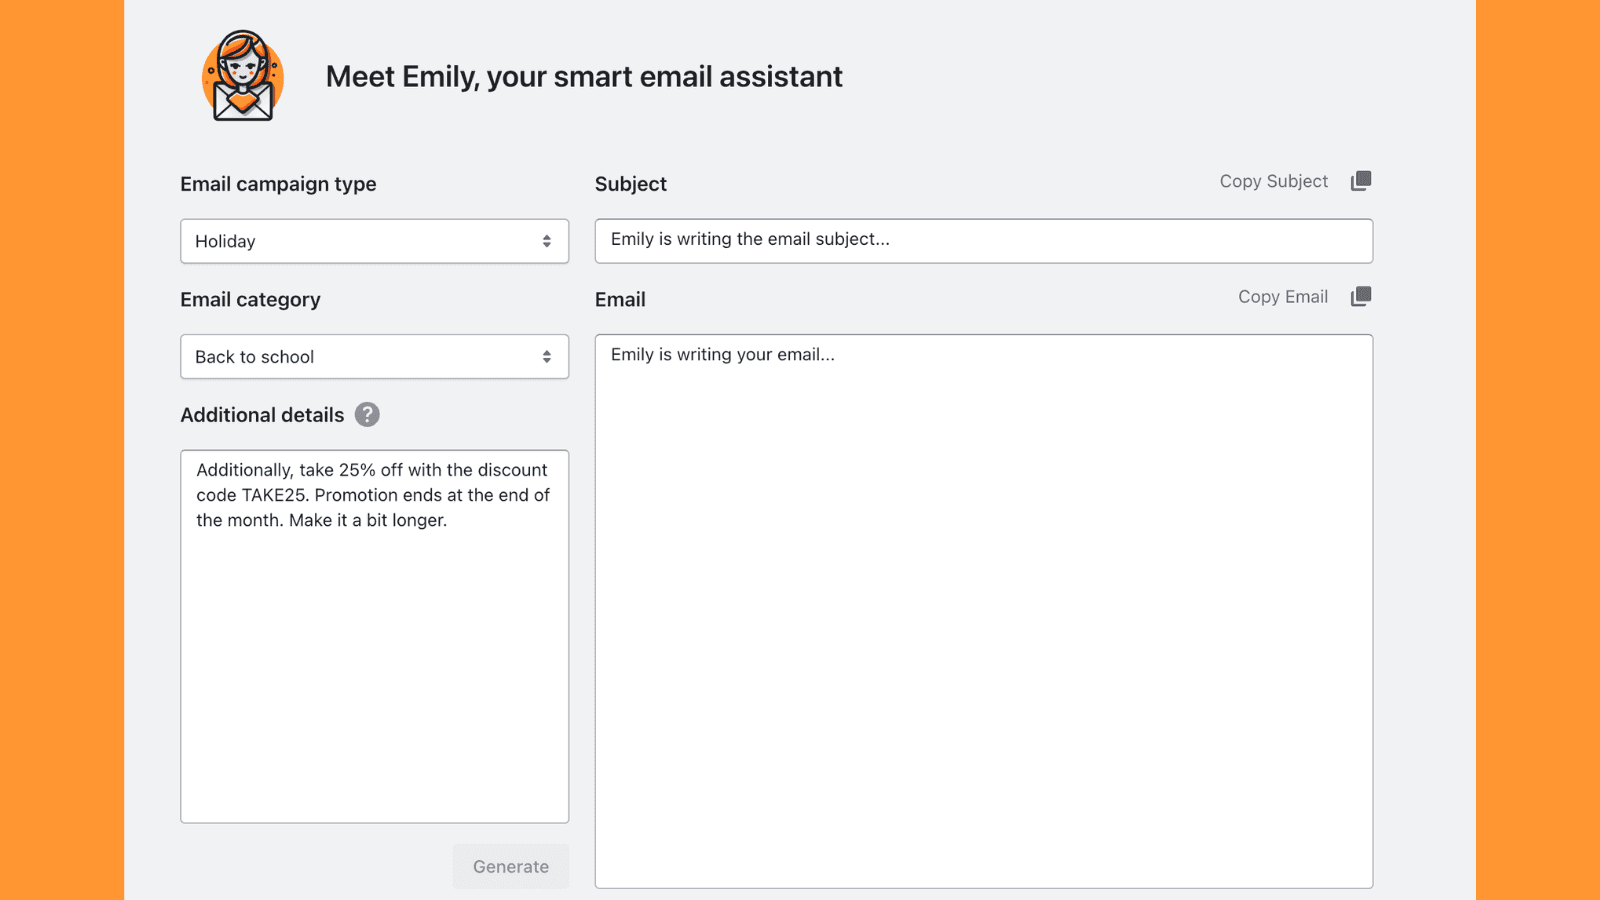Screen dimensions: 1600x900
Task: Click inside the Subject input field
Action: (983, 240)
